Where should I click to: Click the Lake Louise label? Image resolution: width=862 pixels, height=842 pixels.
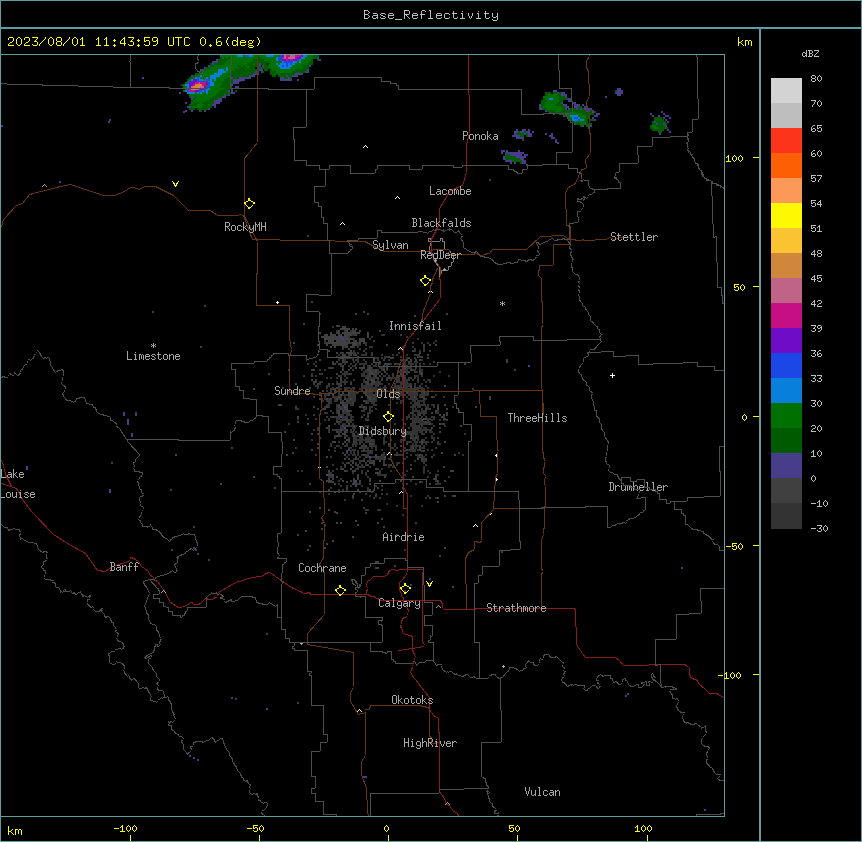point(18,484)
